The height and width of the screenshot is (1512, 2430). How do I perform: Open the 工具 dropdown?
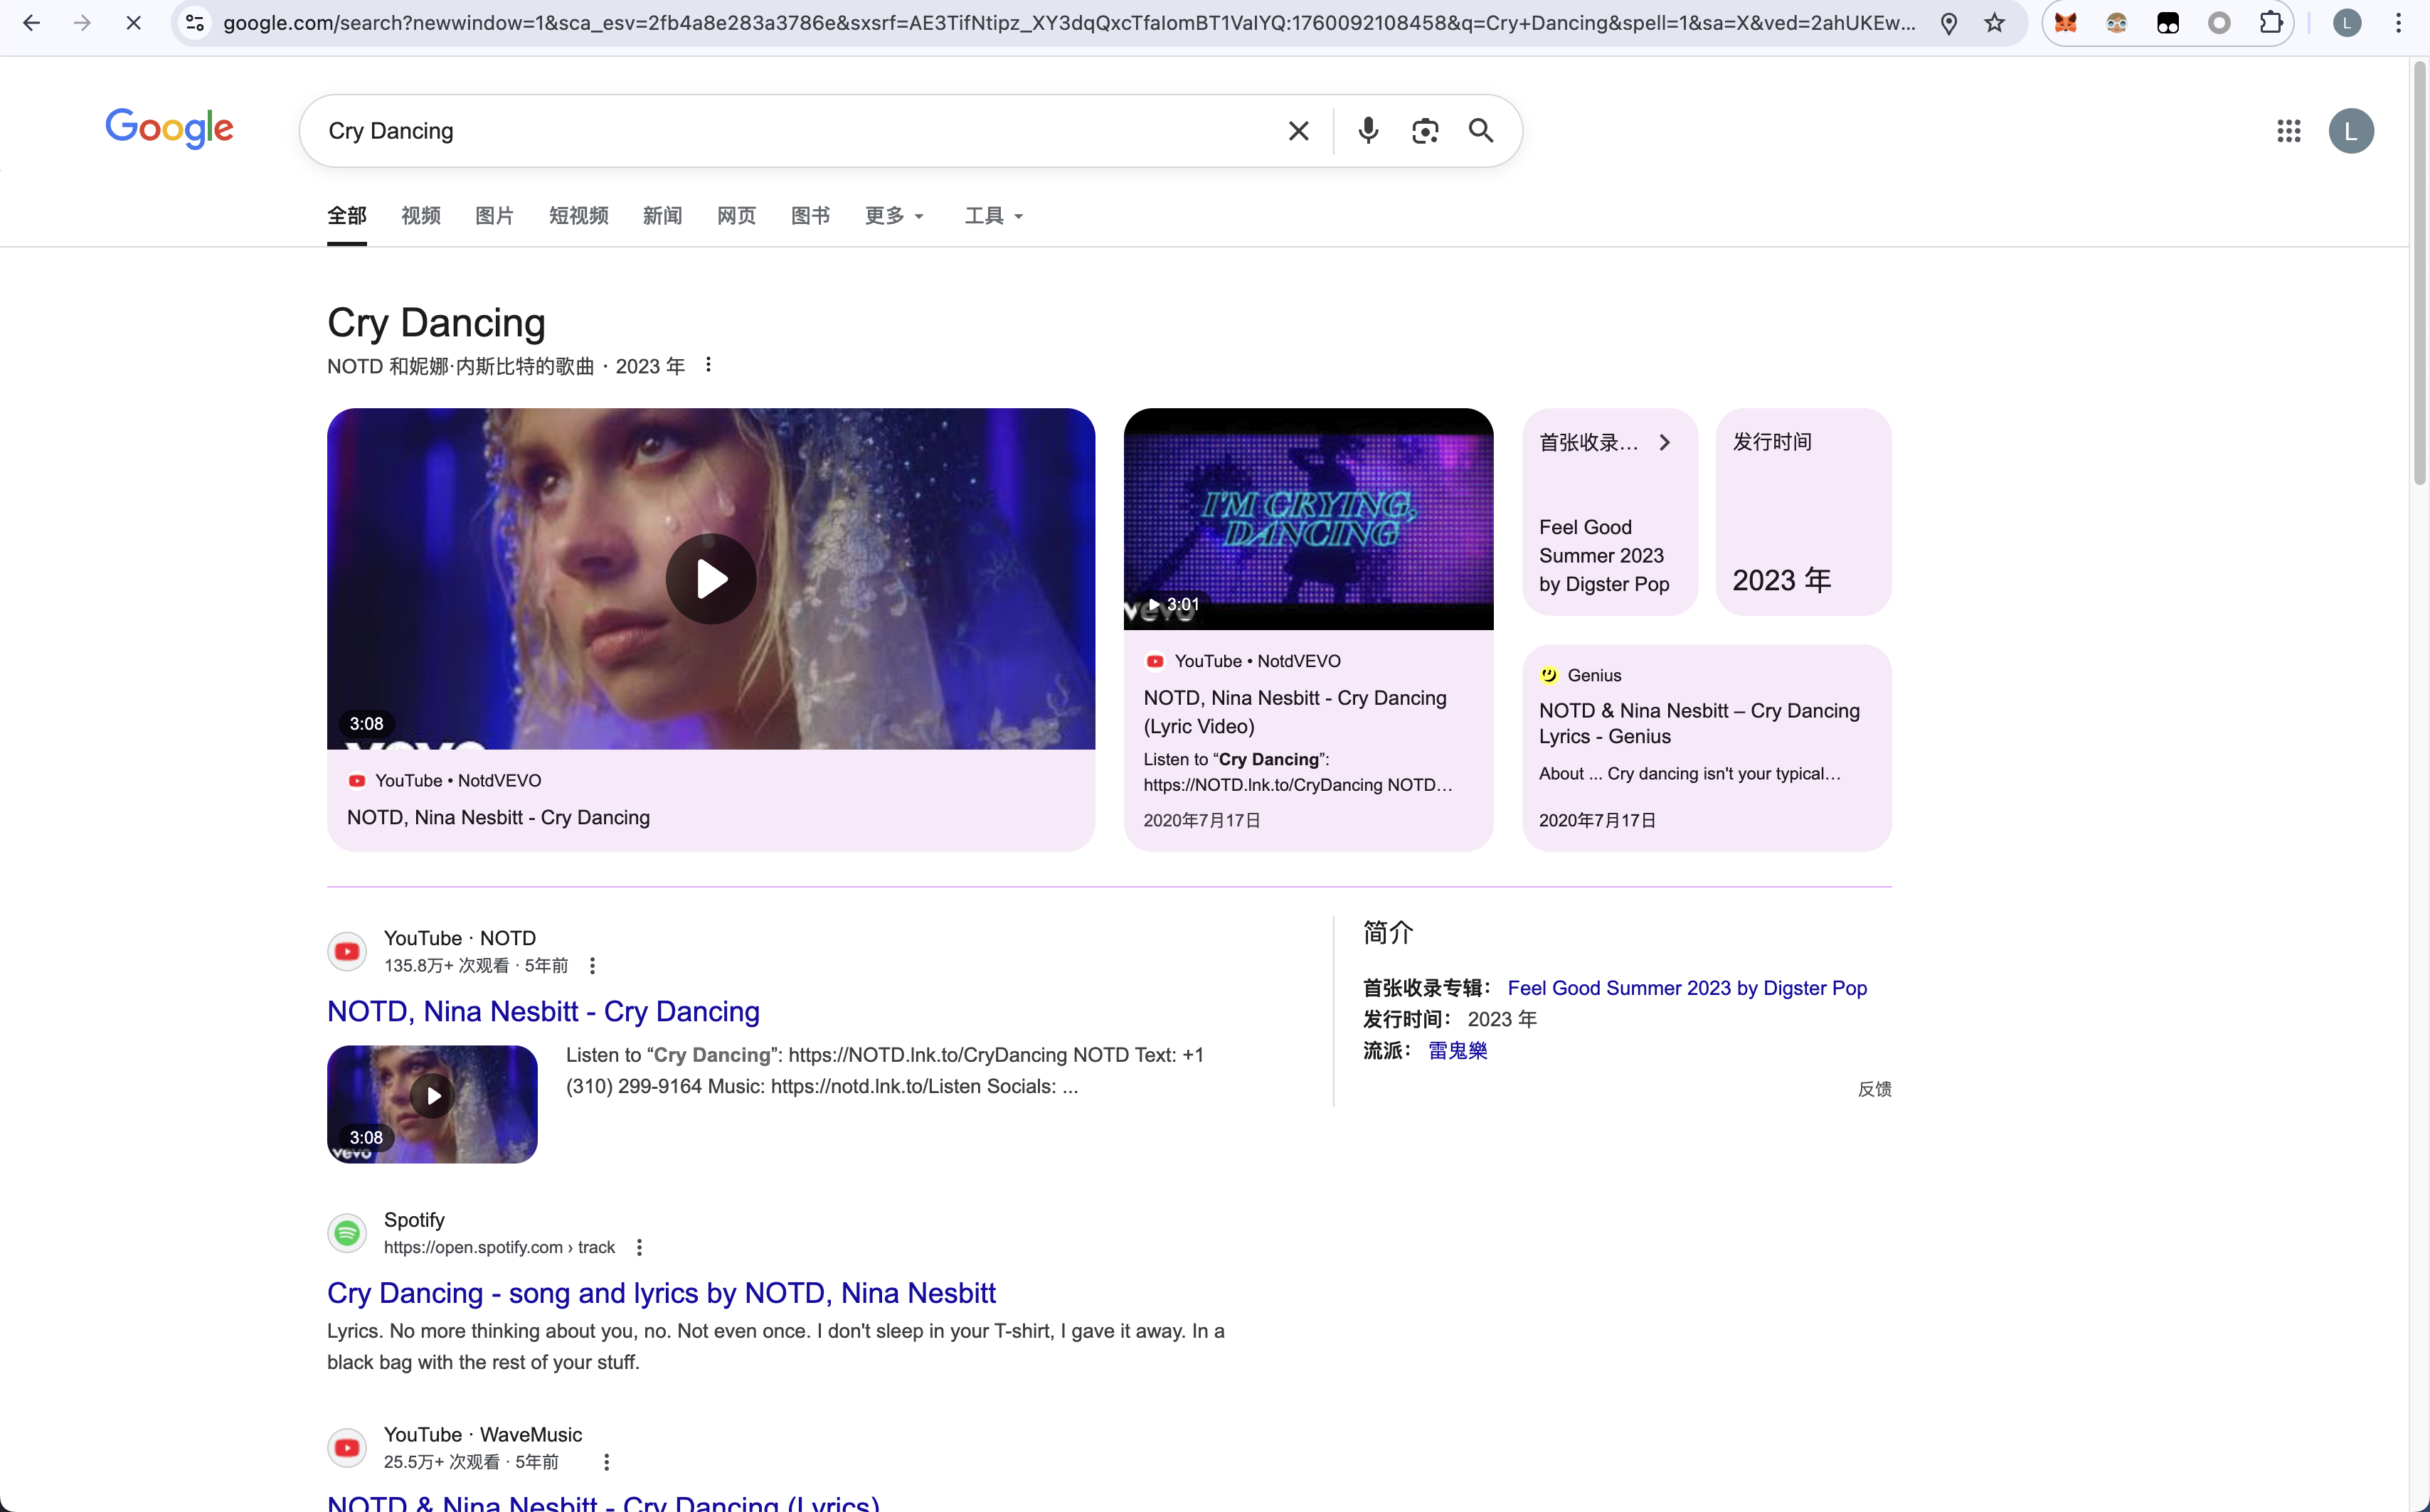point(993,216)
